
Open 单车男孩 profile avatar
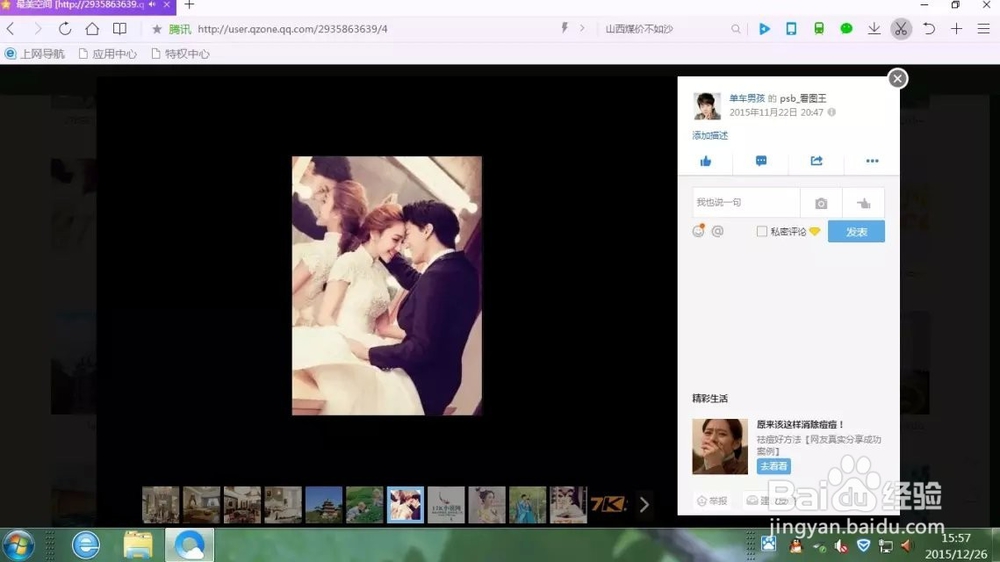(x=707, y=106)
